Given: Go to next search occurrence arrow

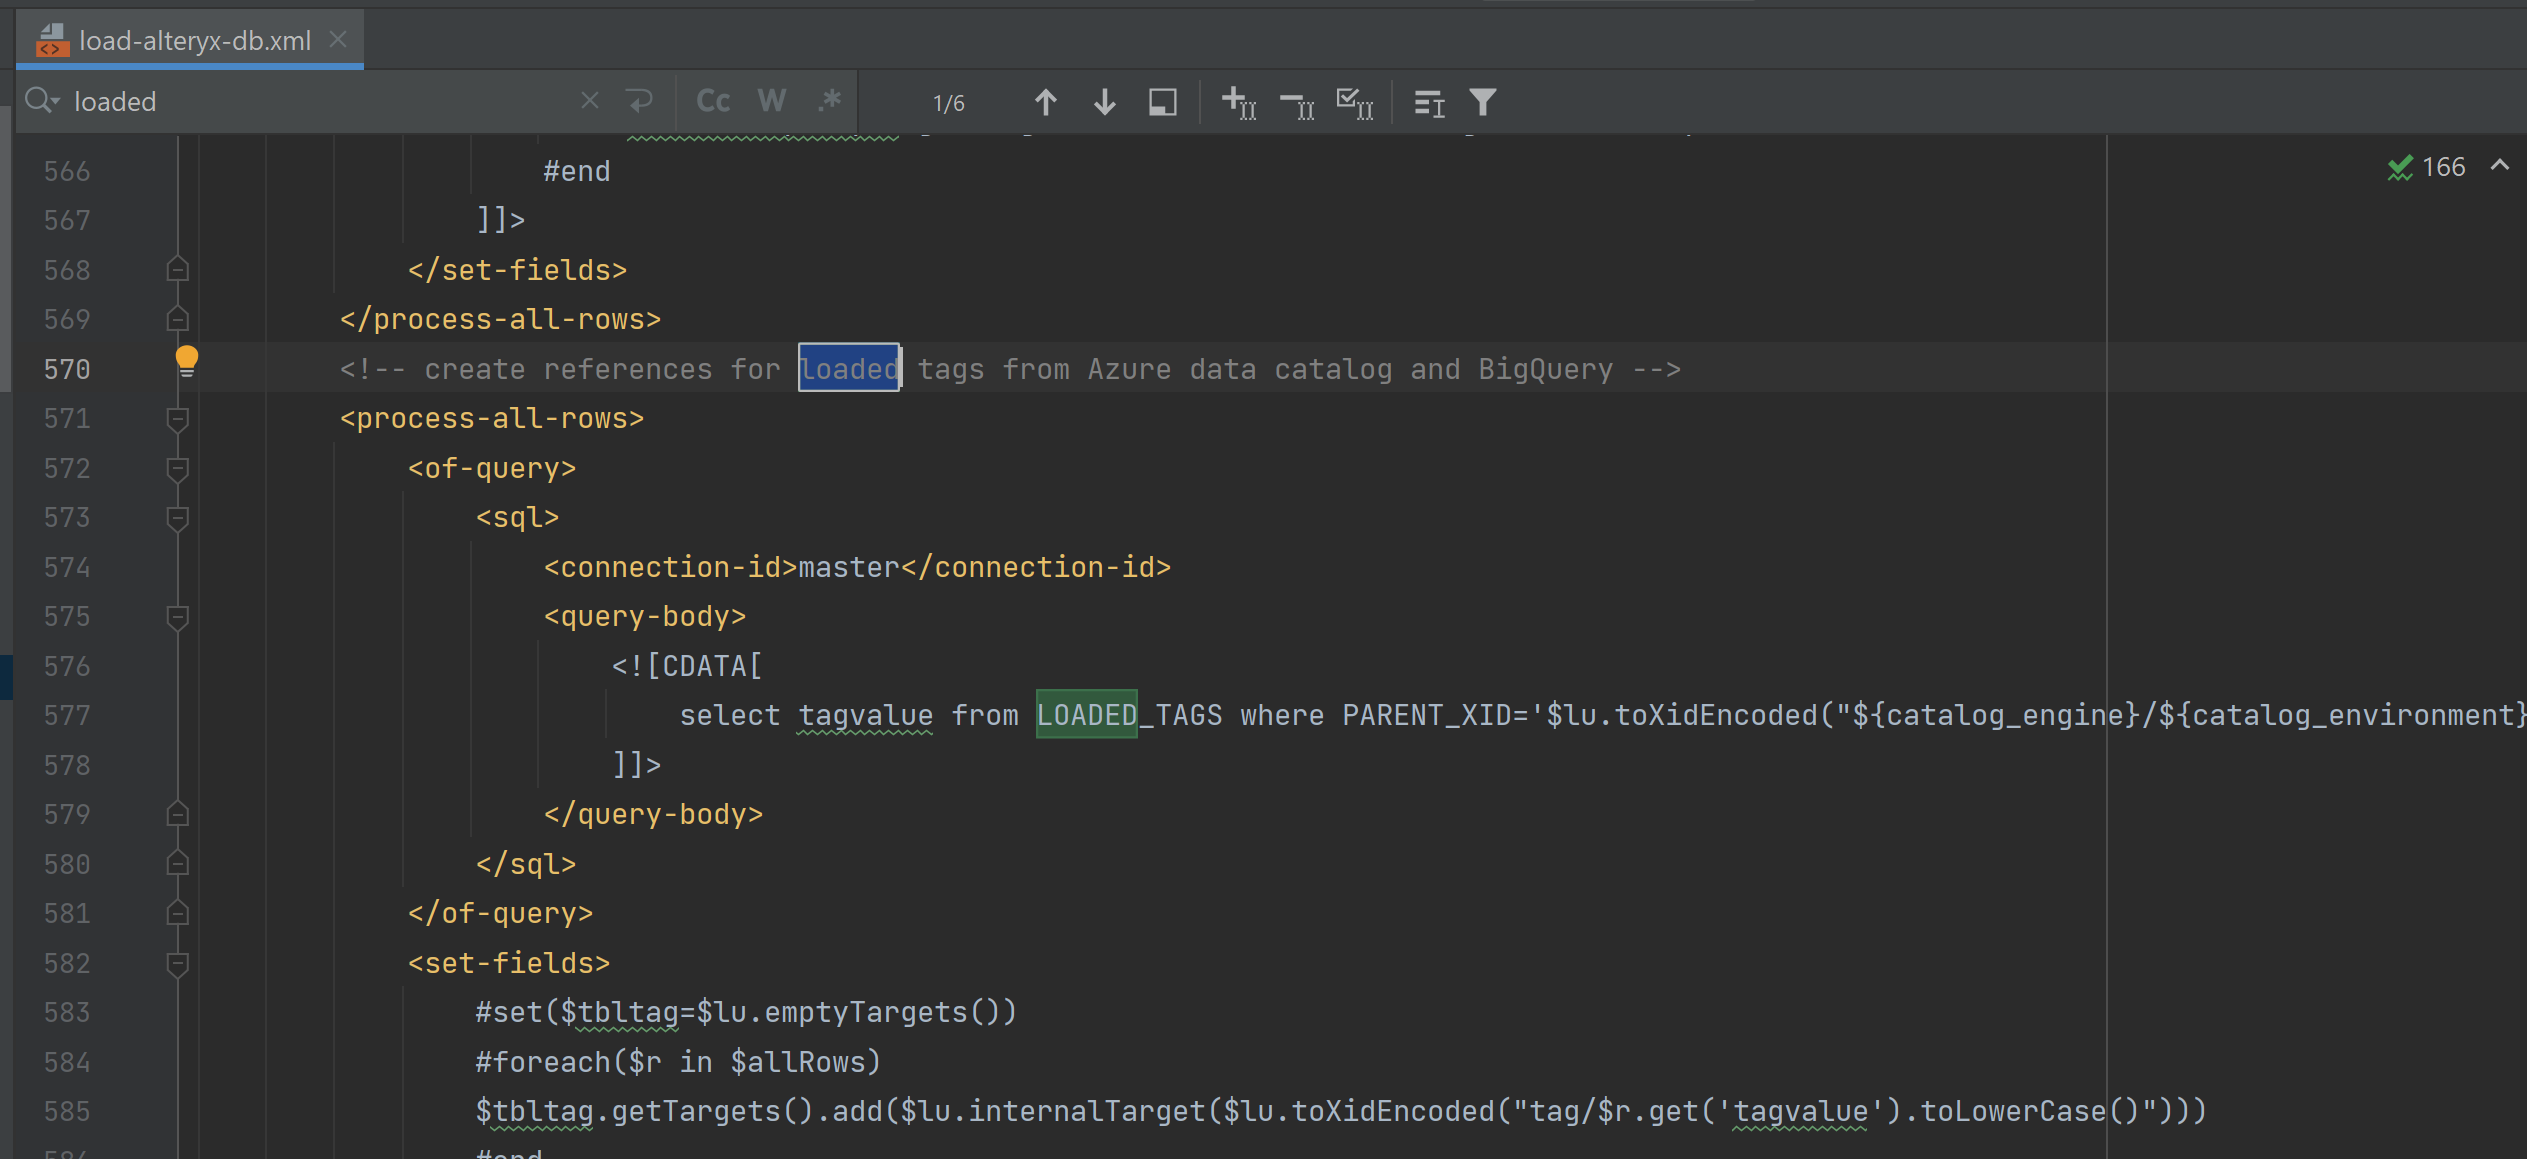Looking at the screenshot, I should (x=1104, y=102).
